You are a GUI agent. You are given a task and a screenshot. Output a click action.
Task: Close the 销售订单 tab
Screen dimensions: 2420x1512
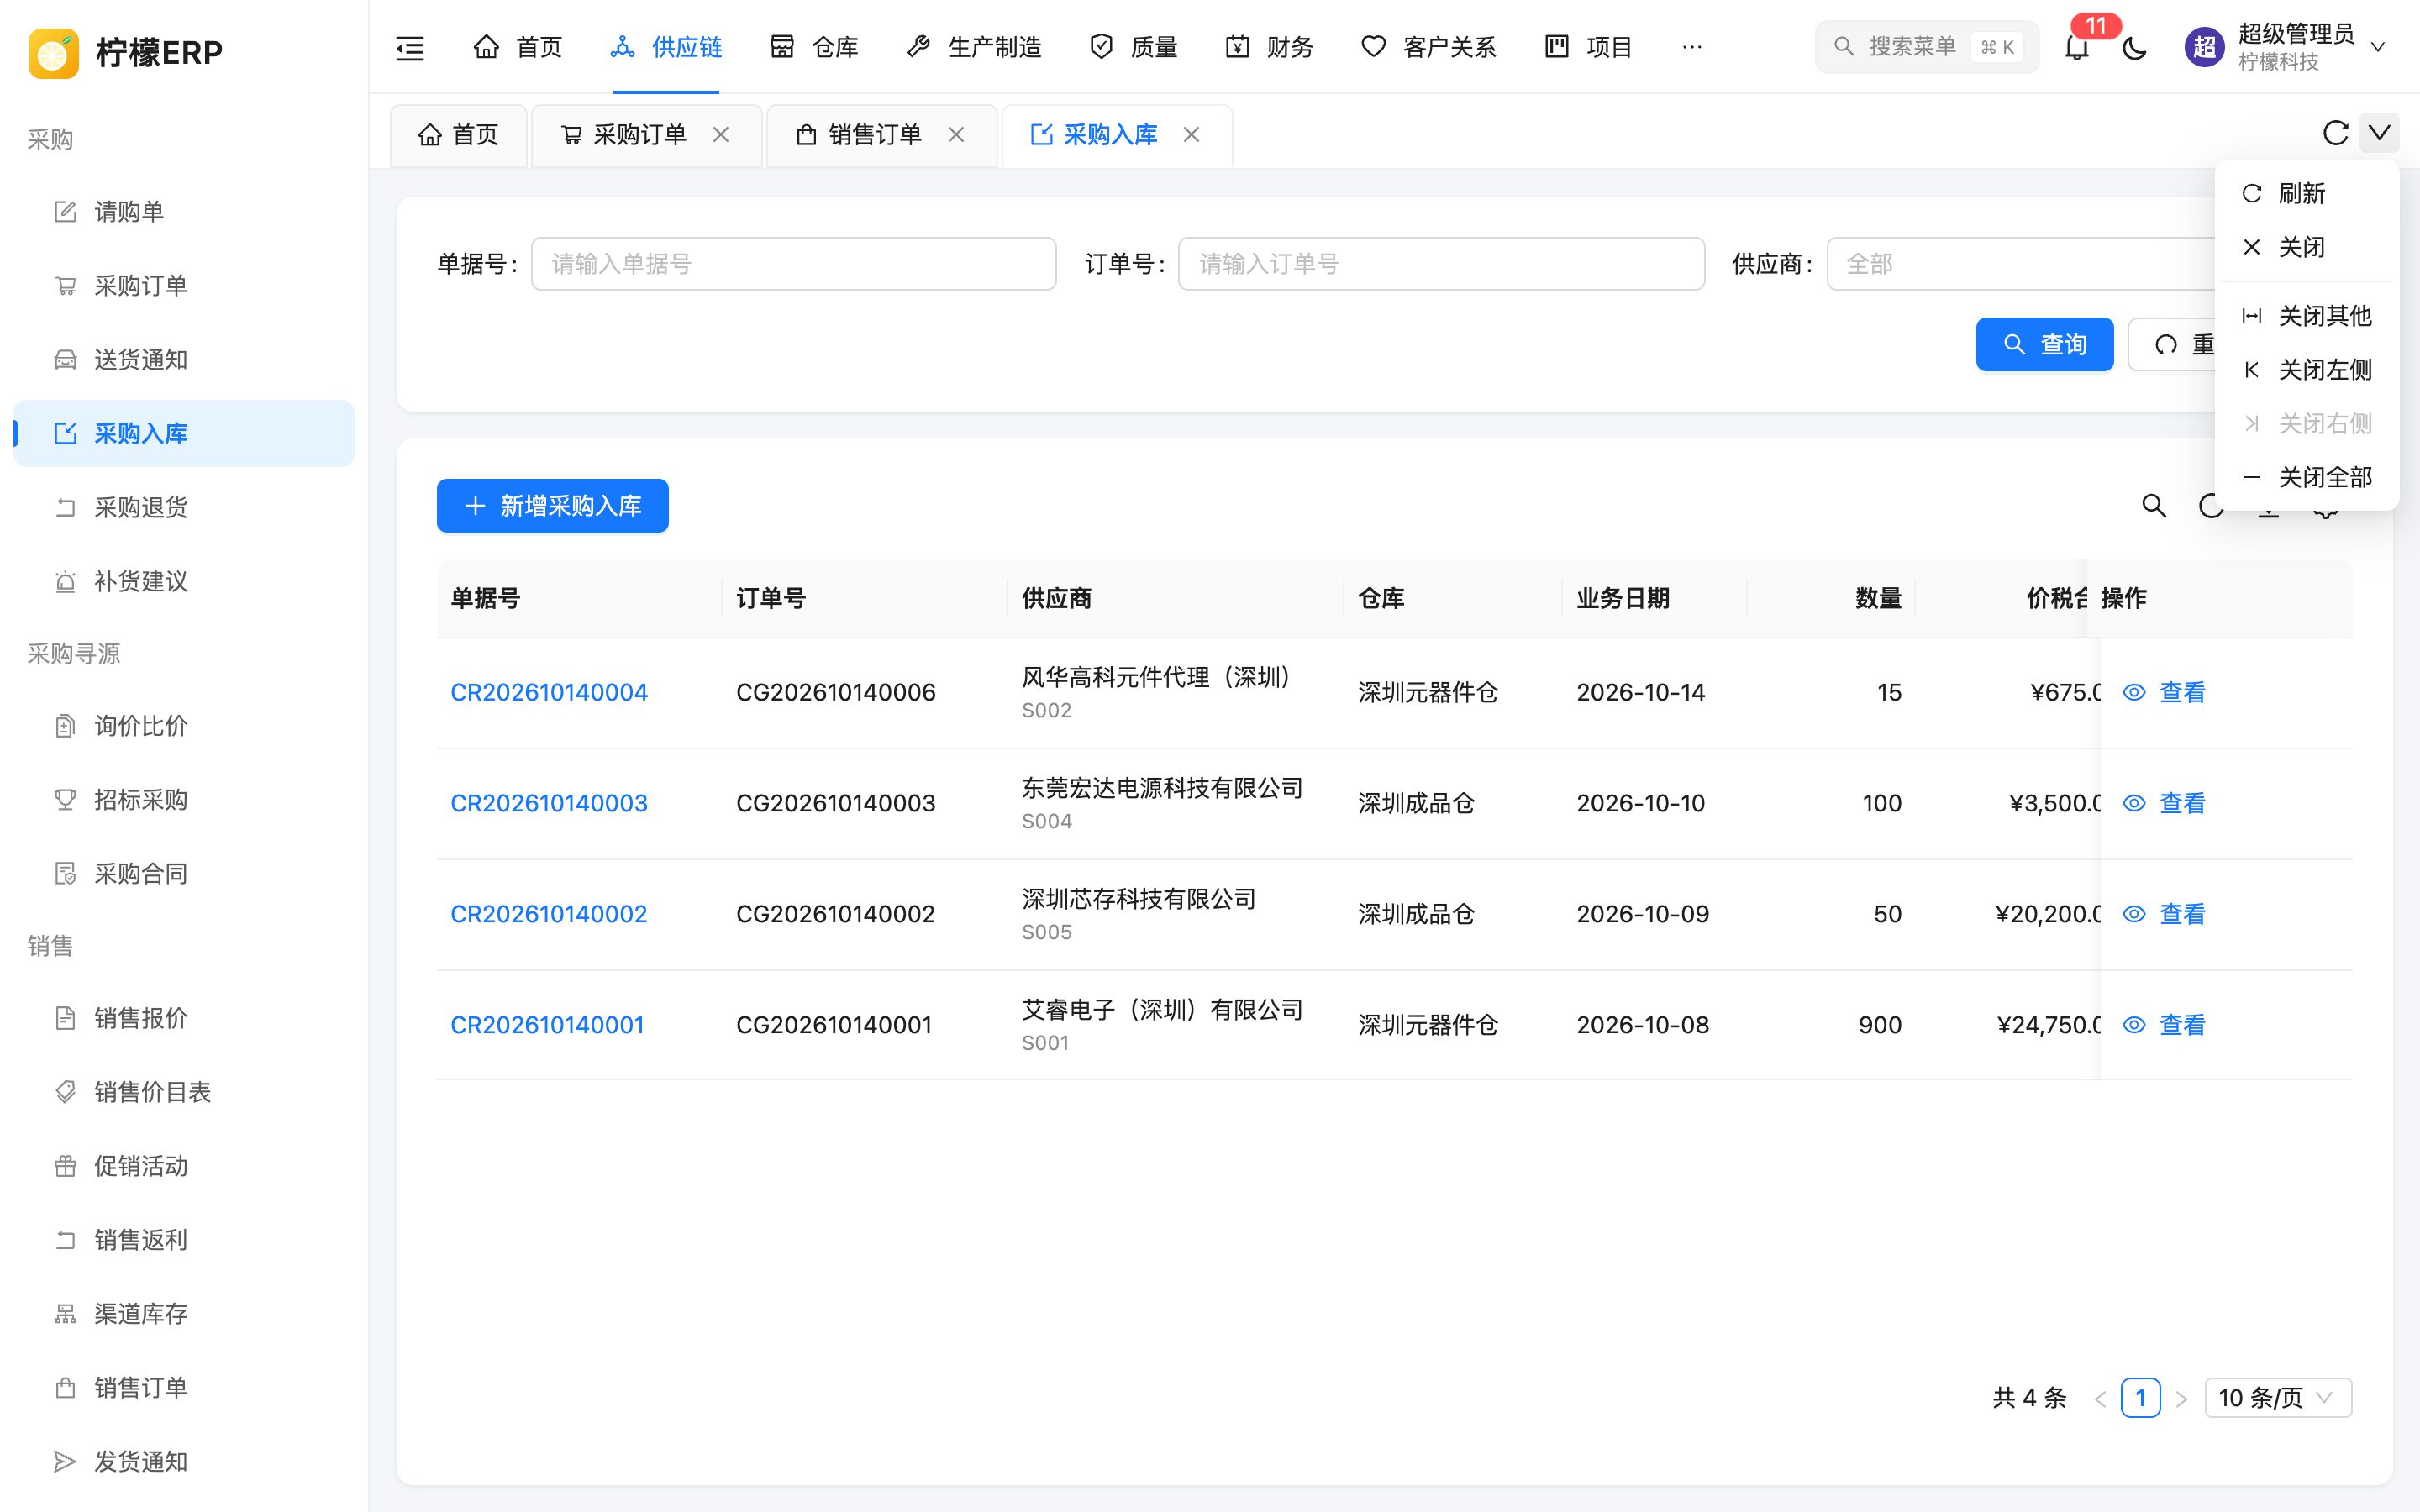click(956, 134)
